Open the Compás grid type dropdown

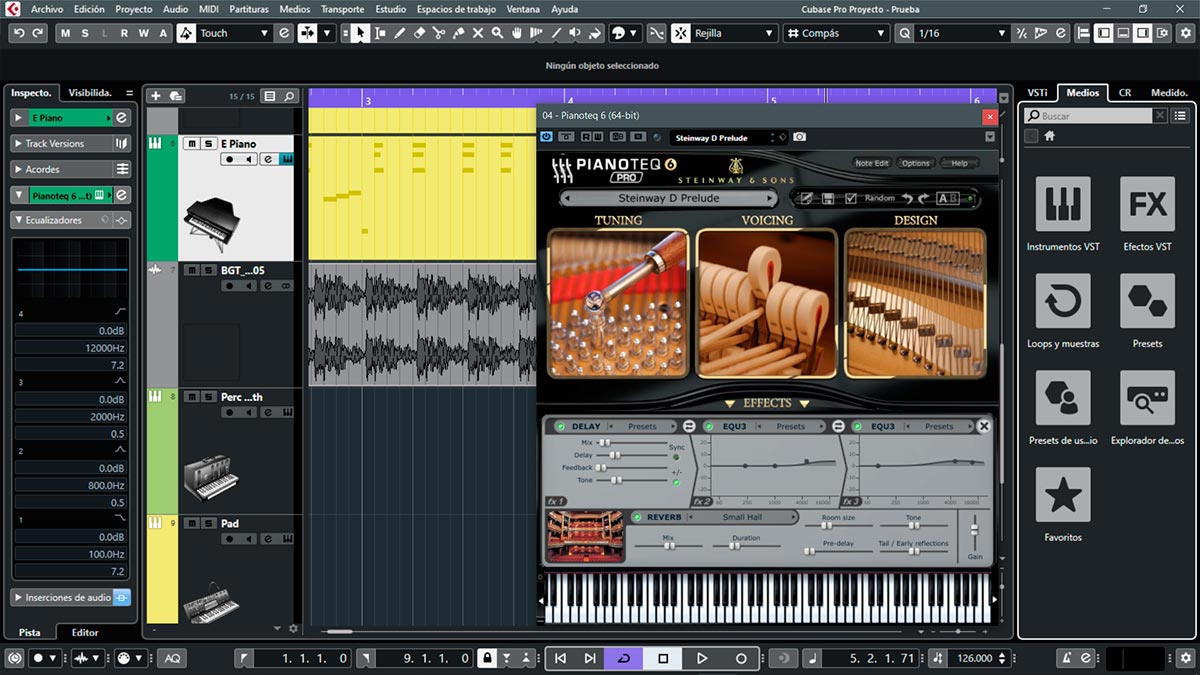click(x=834, y=33)
